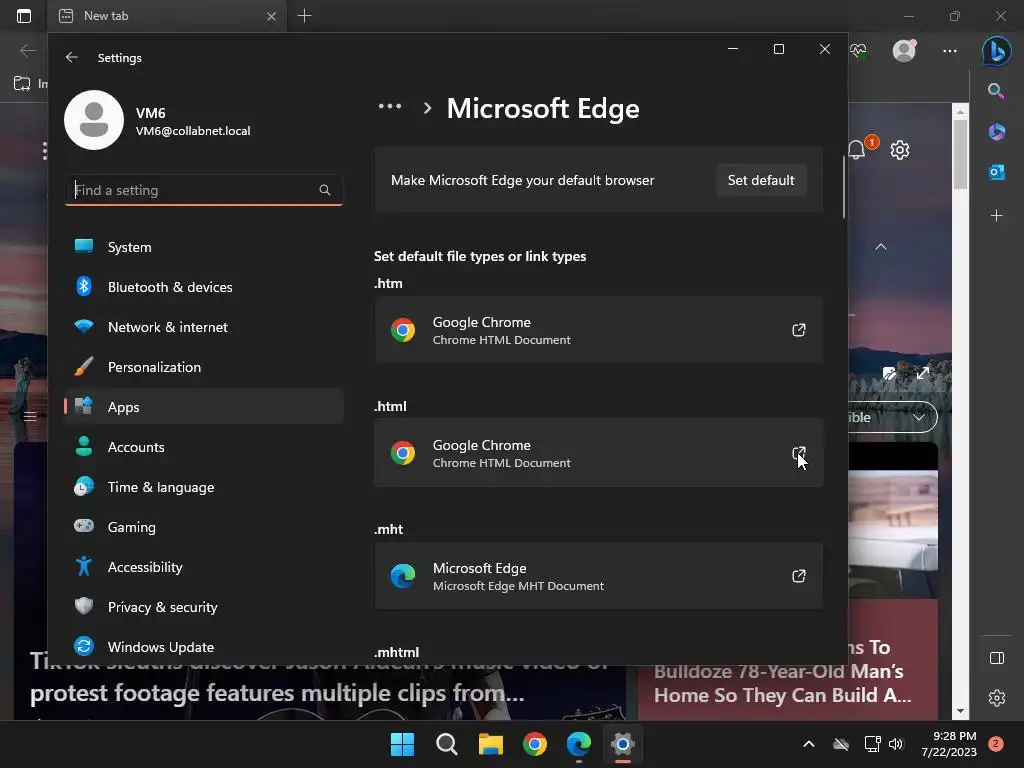Go to Windows Update settings
Image resolution: width=1024 pixels, height=768 pixels.
point(160,647)
